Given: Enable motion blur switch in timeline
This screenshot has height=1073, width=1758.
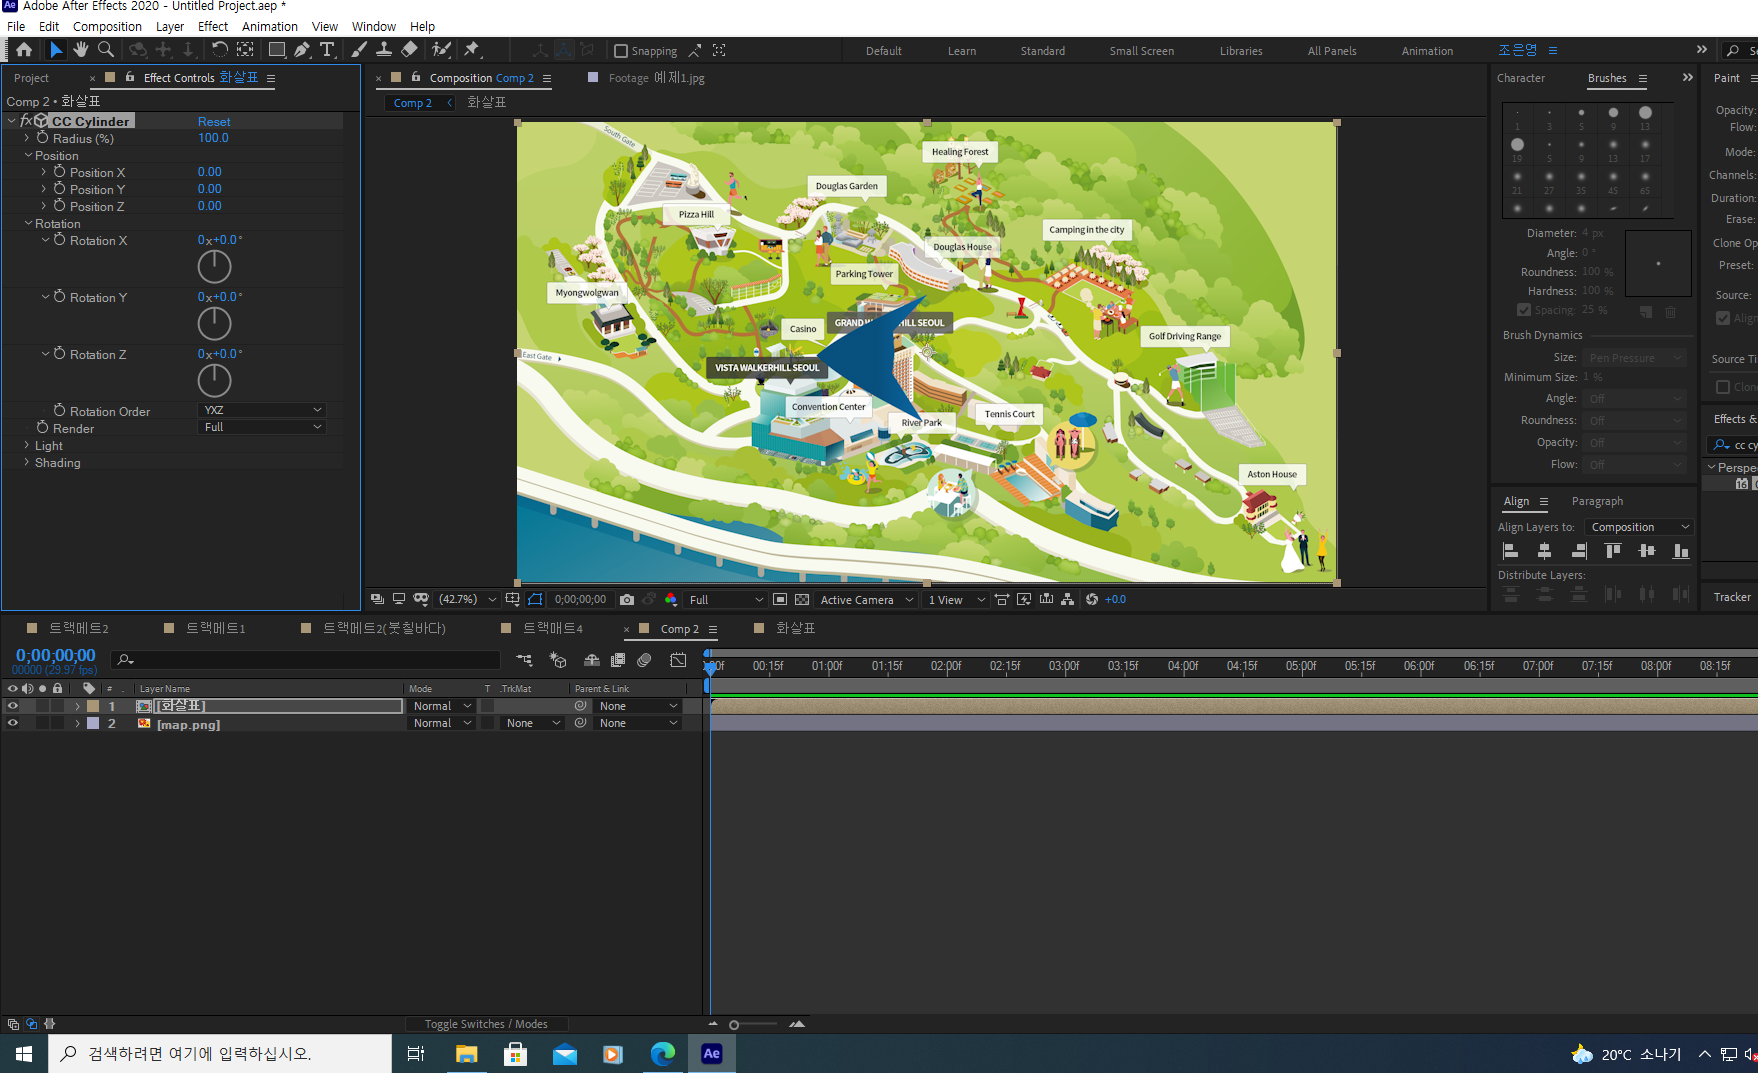Looking at the screenshot, I should (645, 660).
